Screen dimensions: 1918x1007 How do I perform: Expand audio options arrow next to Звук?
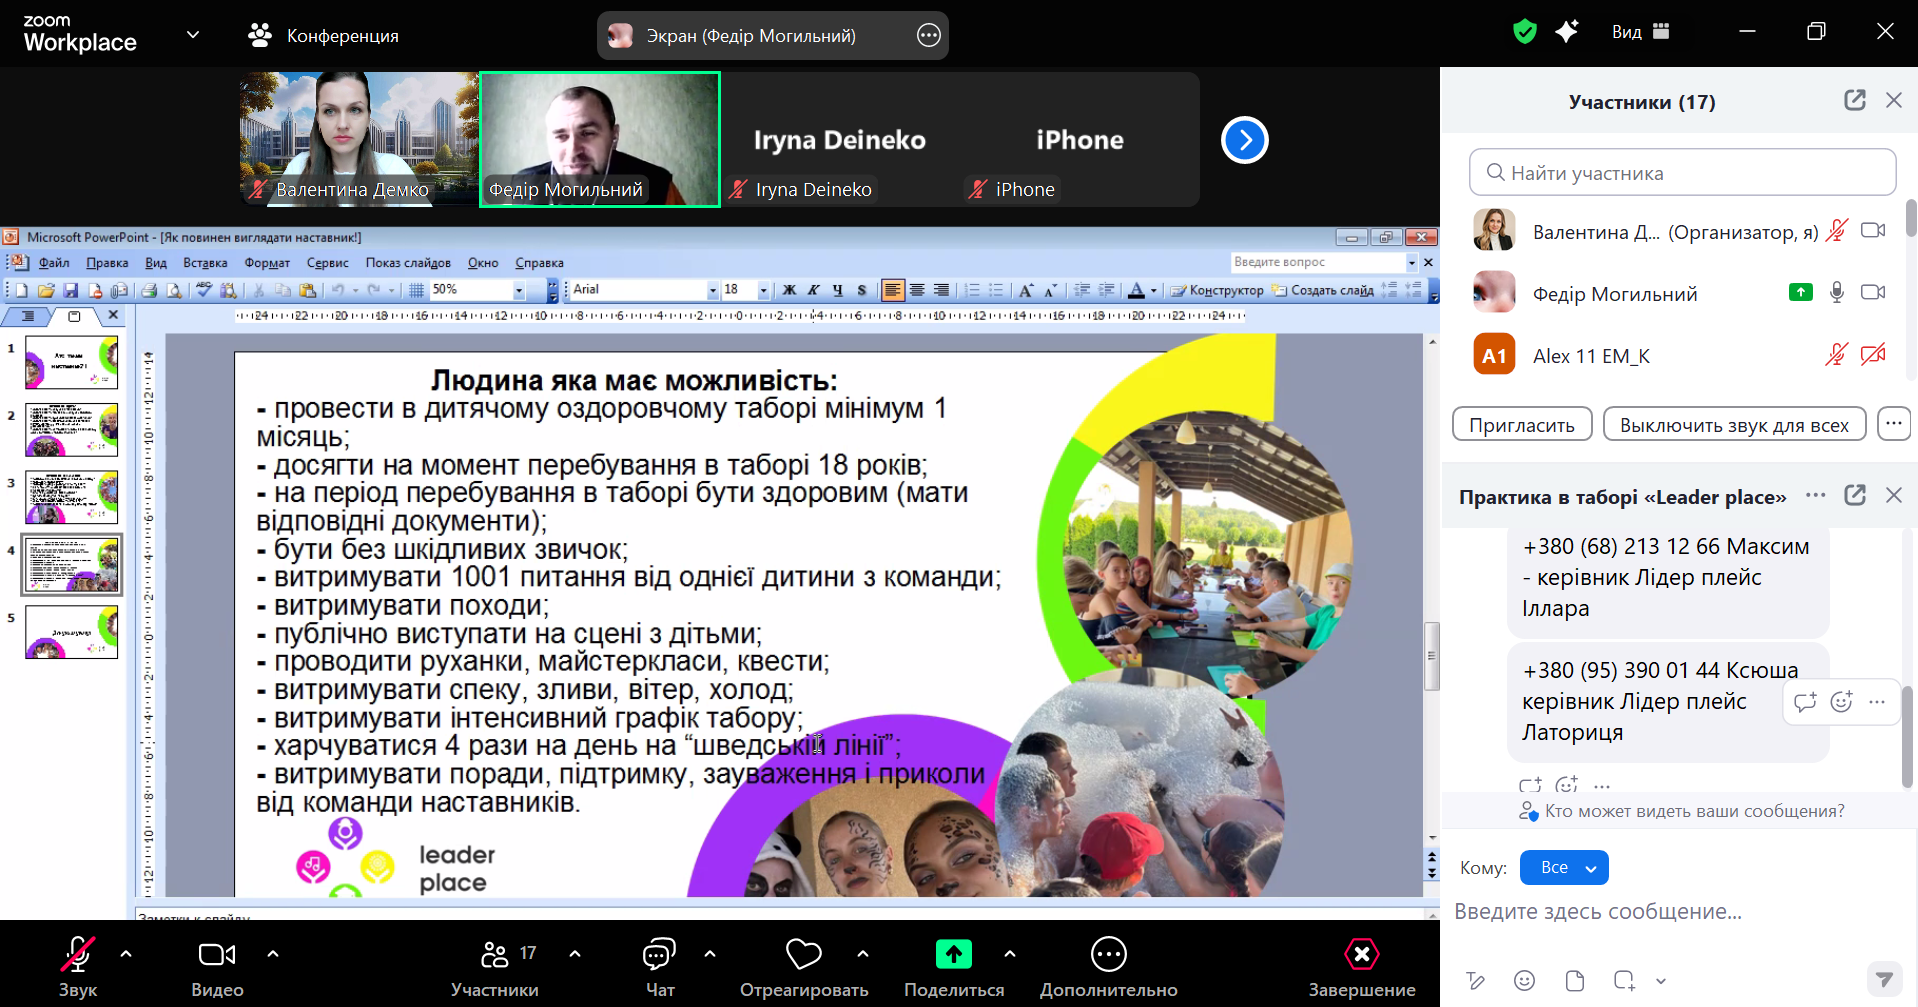[x=126, y=954]
